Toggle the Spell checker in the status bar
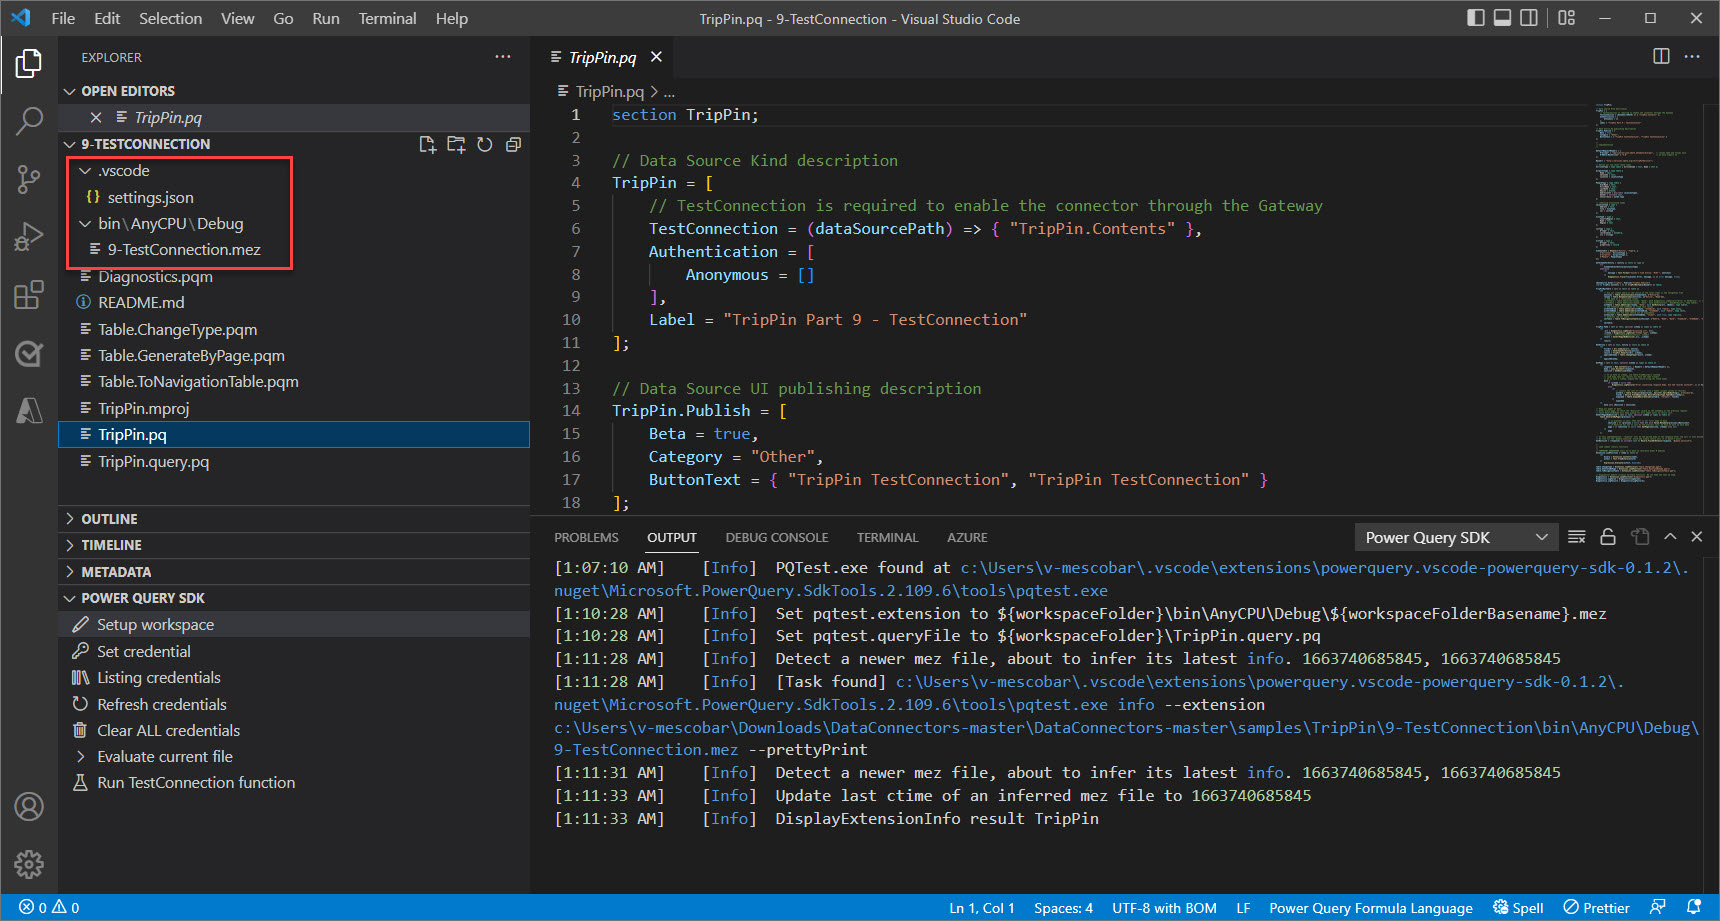This screenshot has width=1720, height=921. (x=1518, y=907)
